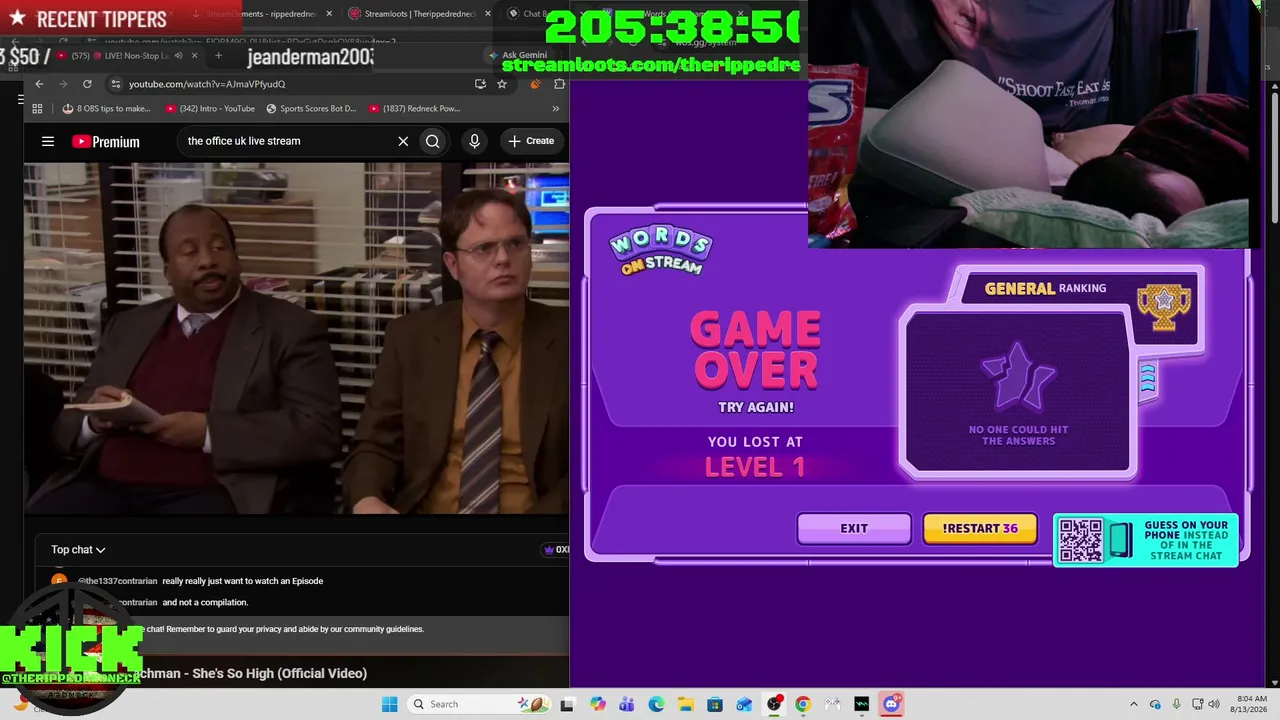Close the Streamloots browser tab
This screenshot has height=720, width=1280.
[x=488, y=14]
